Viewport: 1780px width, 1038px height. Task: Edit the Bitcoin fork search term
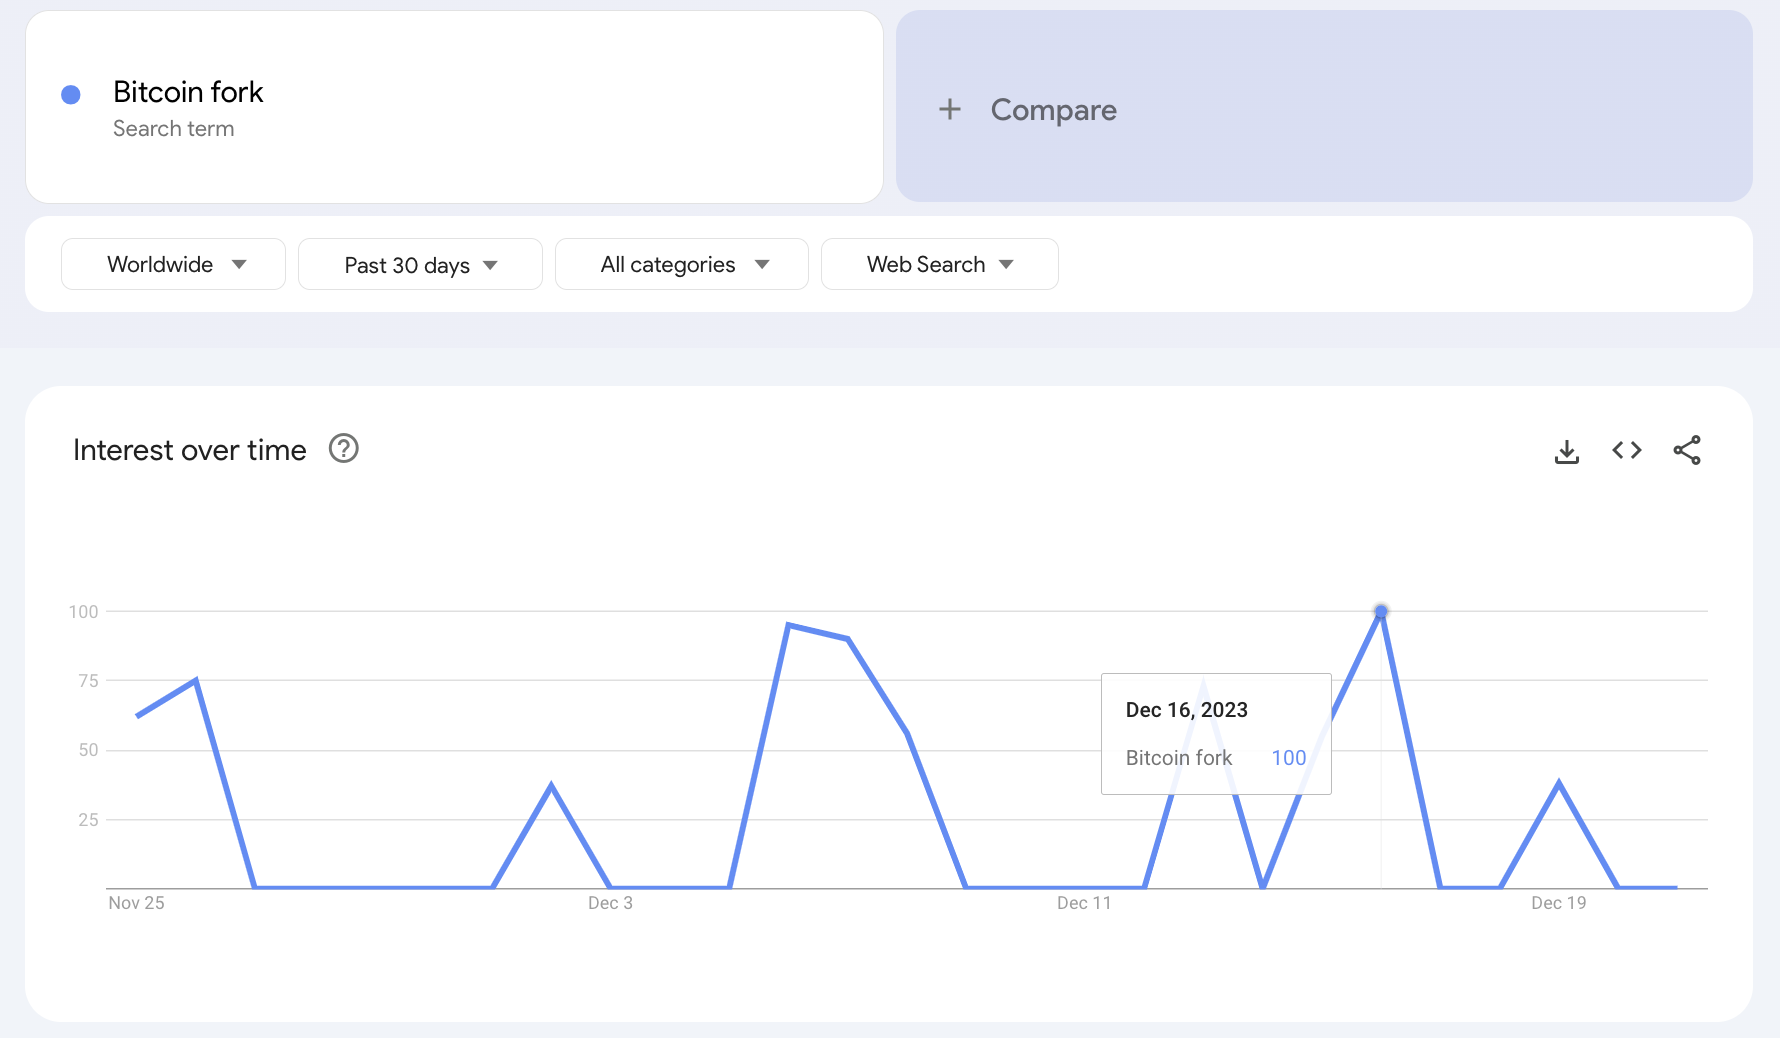click(454, 107)
